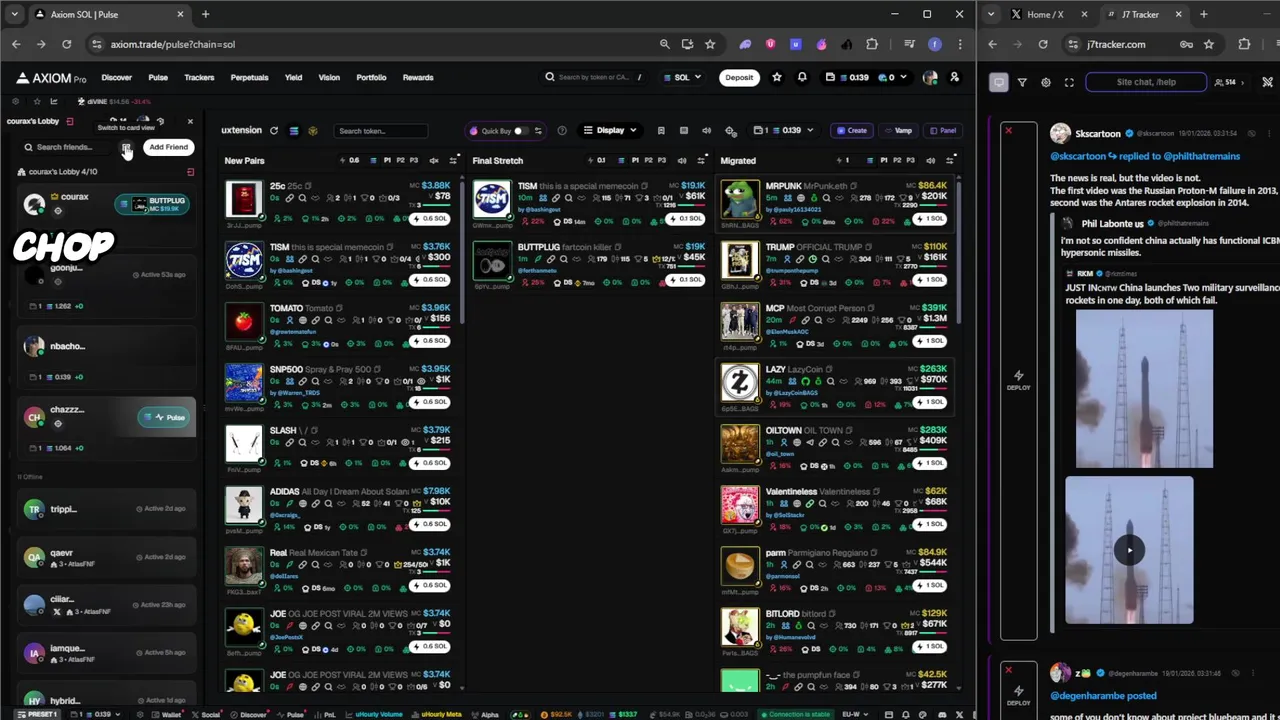Open the user avatar in header

click(930, 77)
